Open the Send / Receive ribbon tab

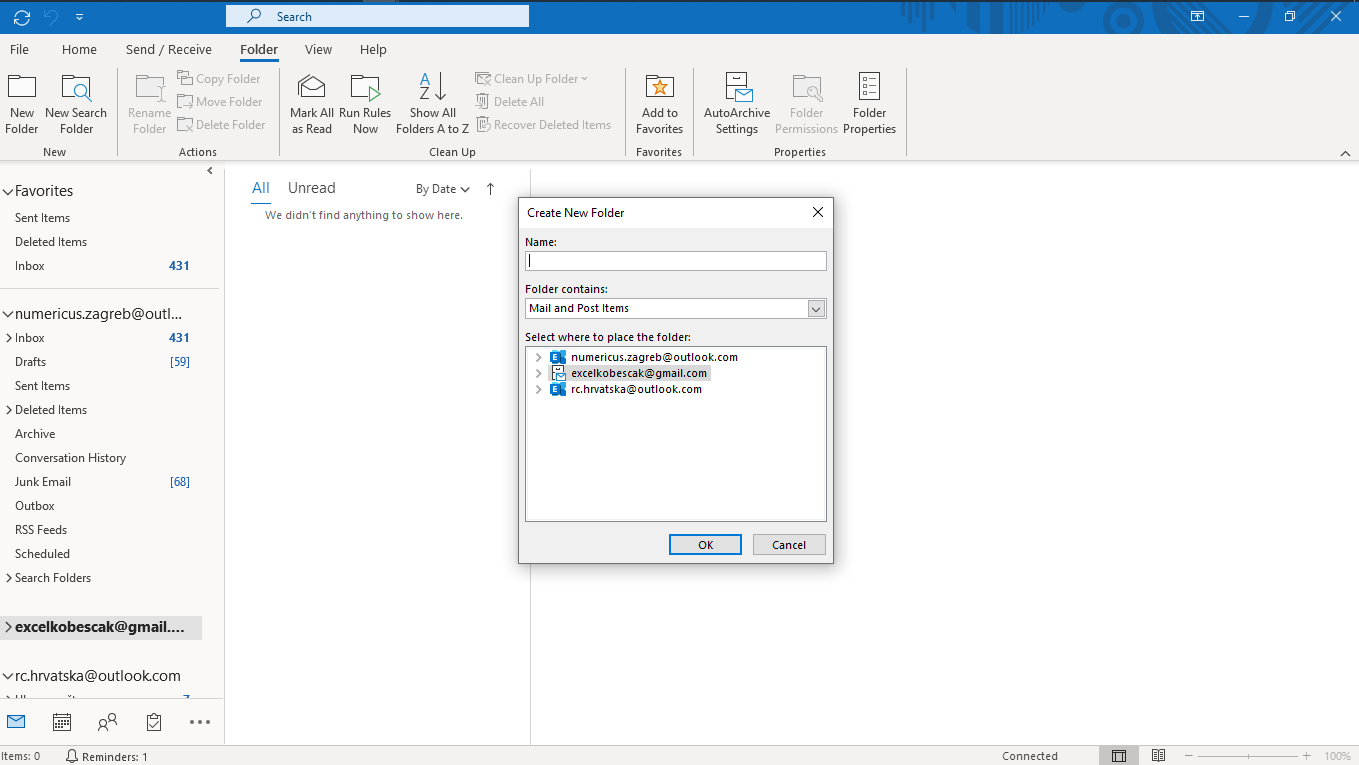[168, 49]
